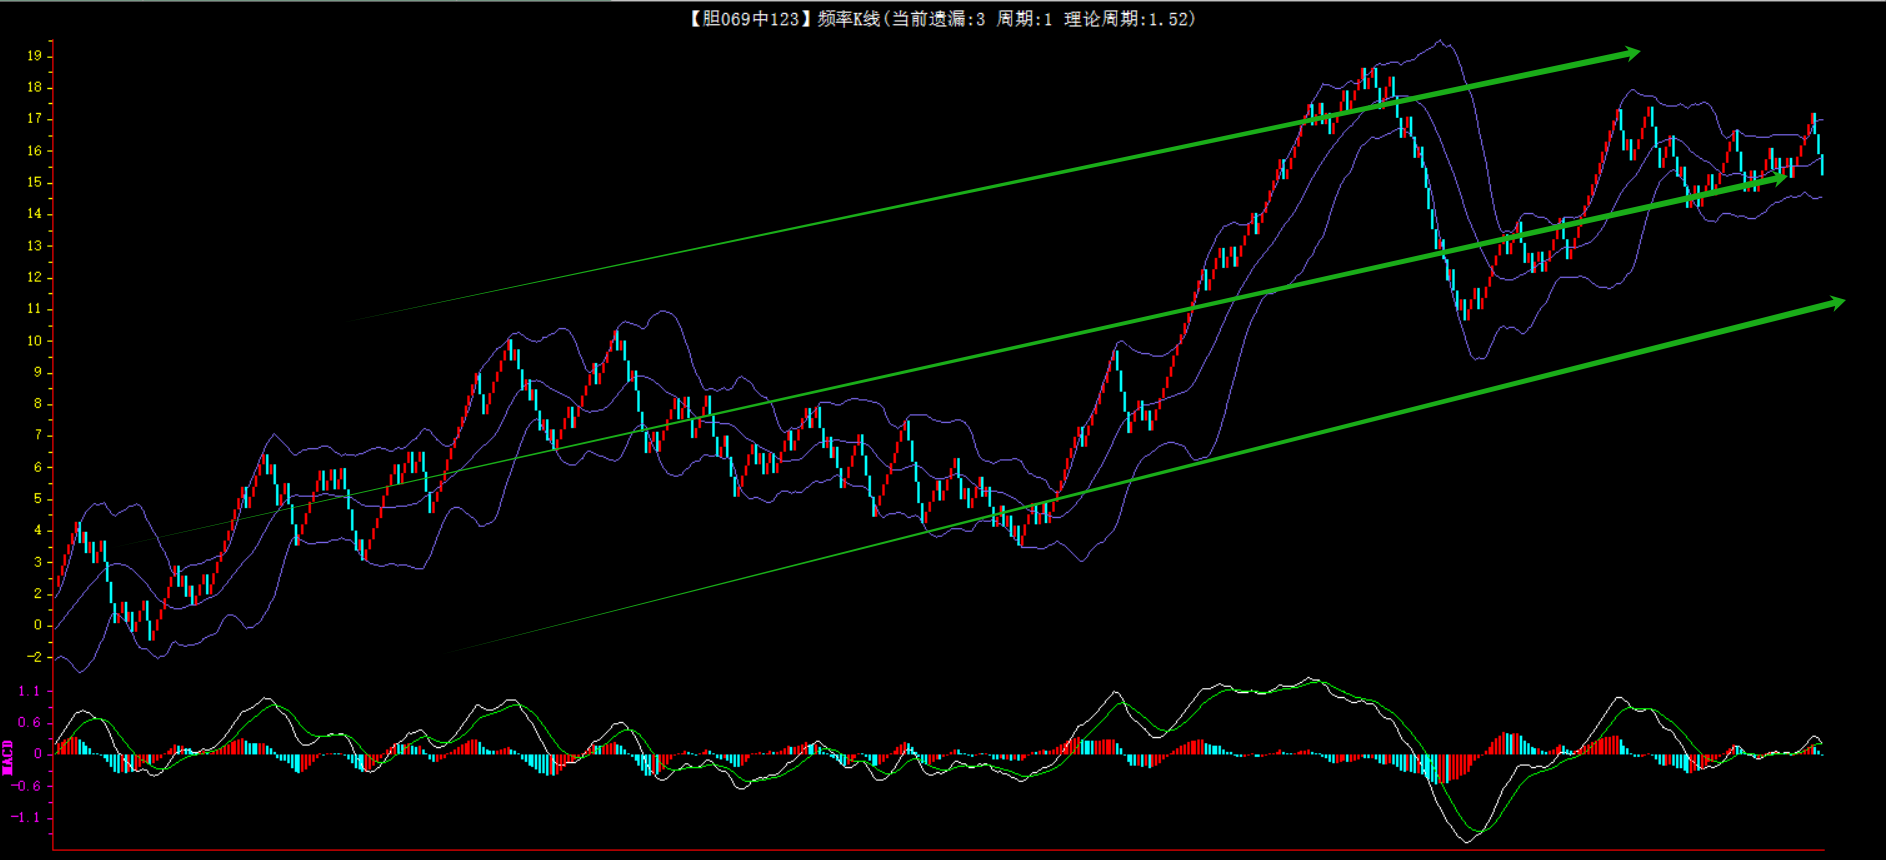Click the MACD scale label 1.1
The image size is (1886, 860).
coord(29,691)
